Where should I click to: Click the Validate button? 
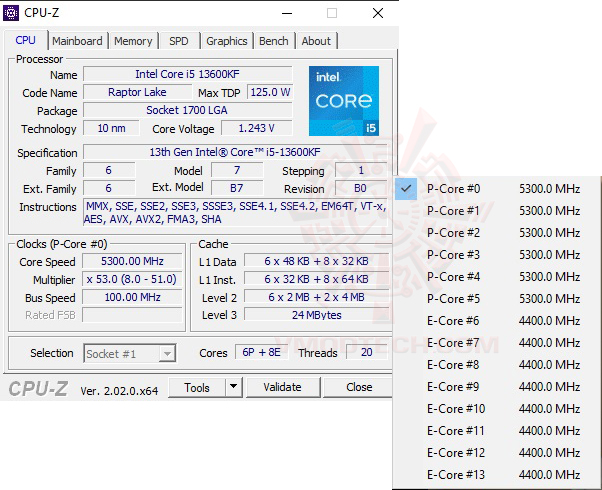pos(283,387)
